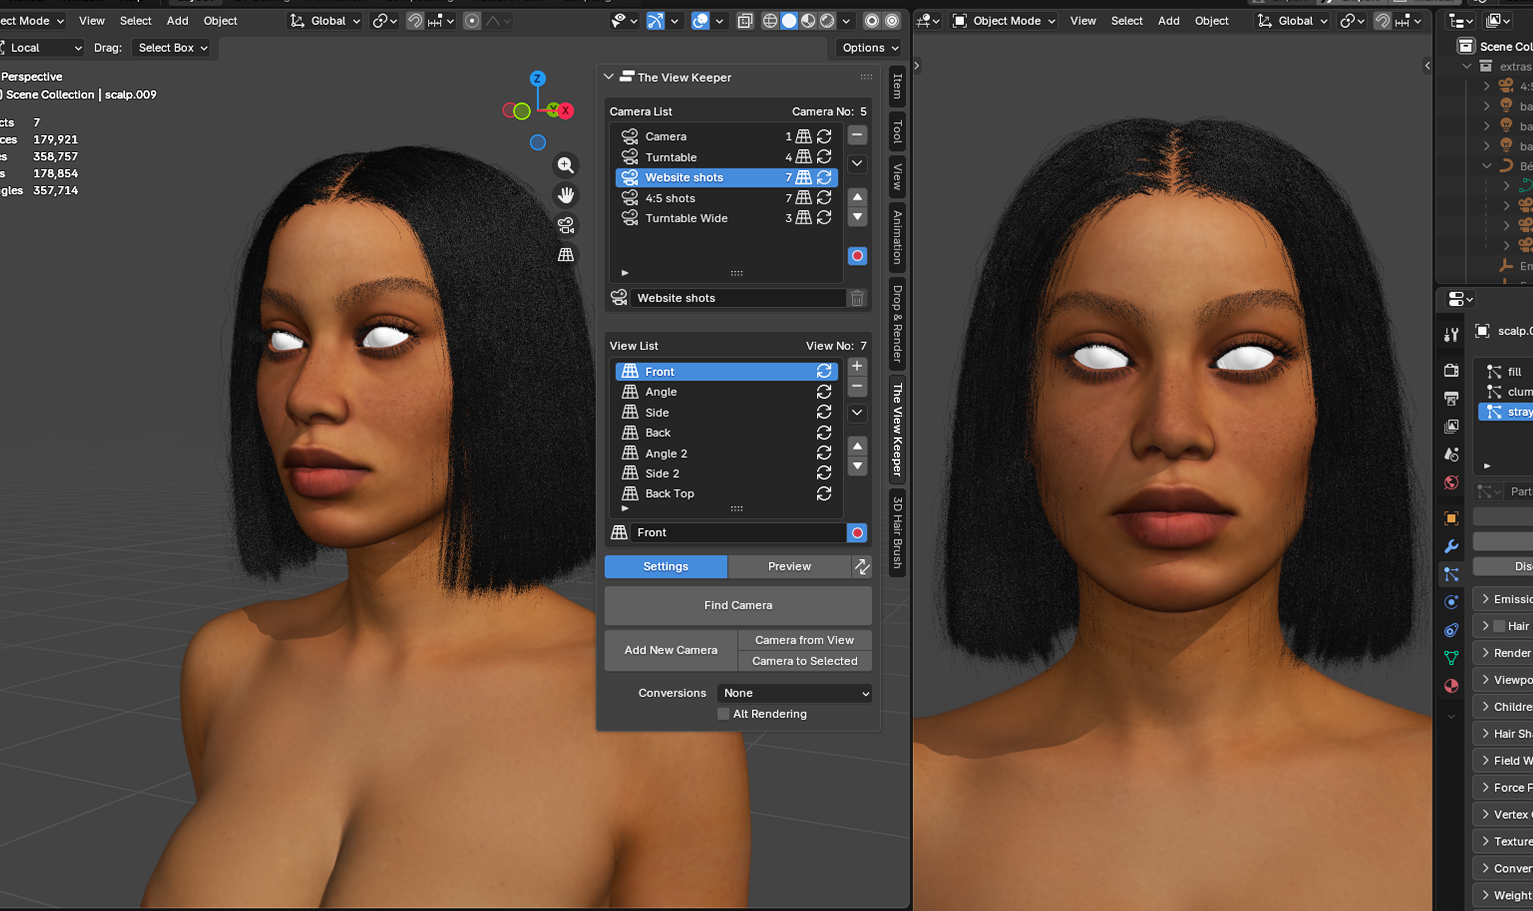Viewport: 1533px width, 911px height.
Task: Click the Add New Camera button
Action: [670, 650]
